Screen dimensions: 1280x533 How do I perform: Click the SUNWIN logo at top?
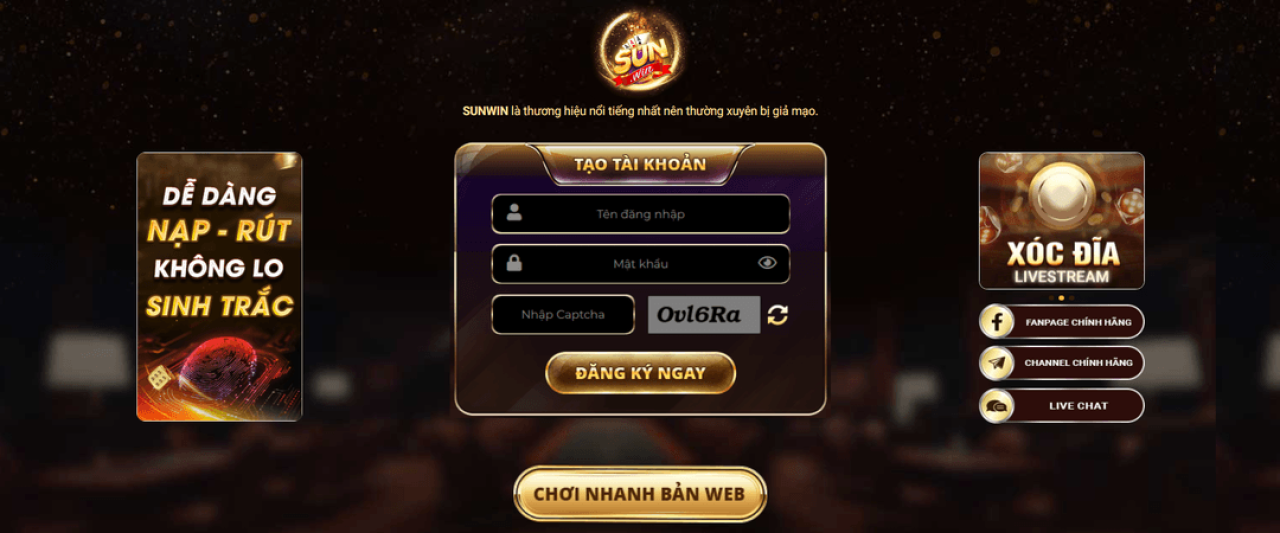click(640, 52)
